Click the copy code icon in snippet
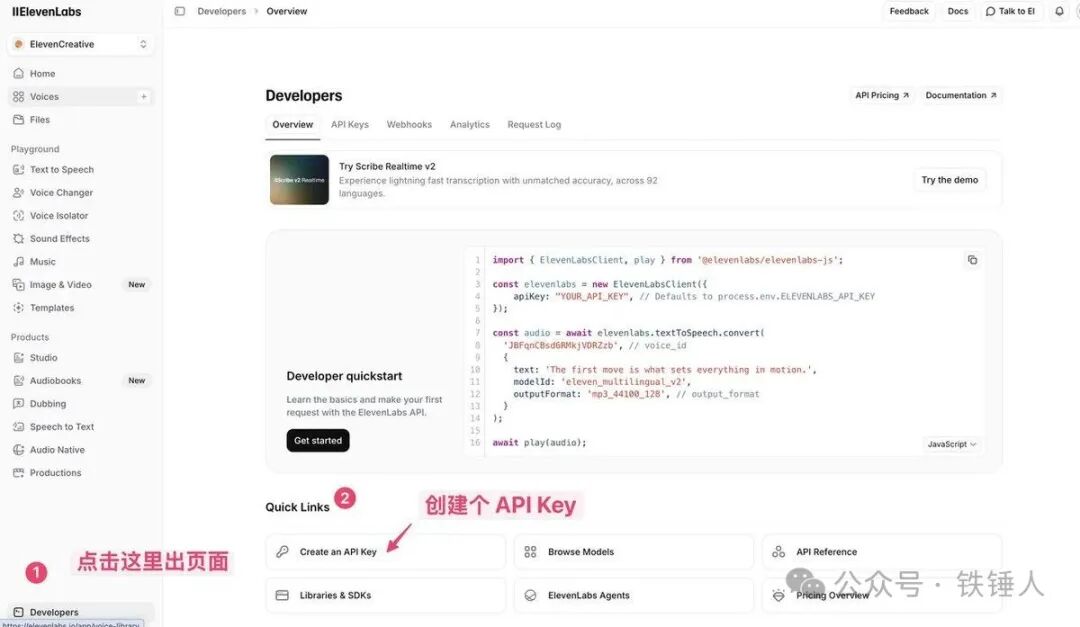Screen dimensions: 1080x627 pos(972,260)
